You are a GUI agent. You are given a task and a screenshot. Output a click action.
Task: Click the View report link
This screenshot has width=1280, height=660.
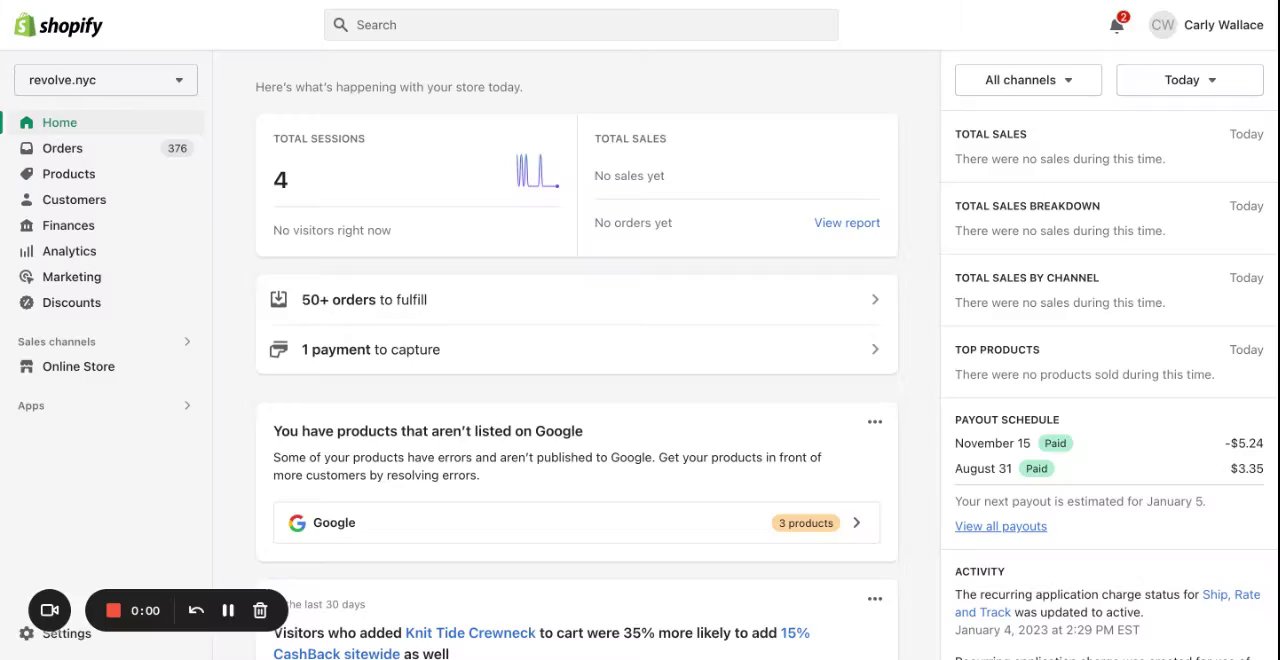click(847, 223)
